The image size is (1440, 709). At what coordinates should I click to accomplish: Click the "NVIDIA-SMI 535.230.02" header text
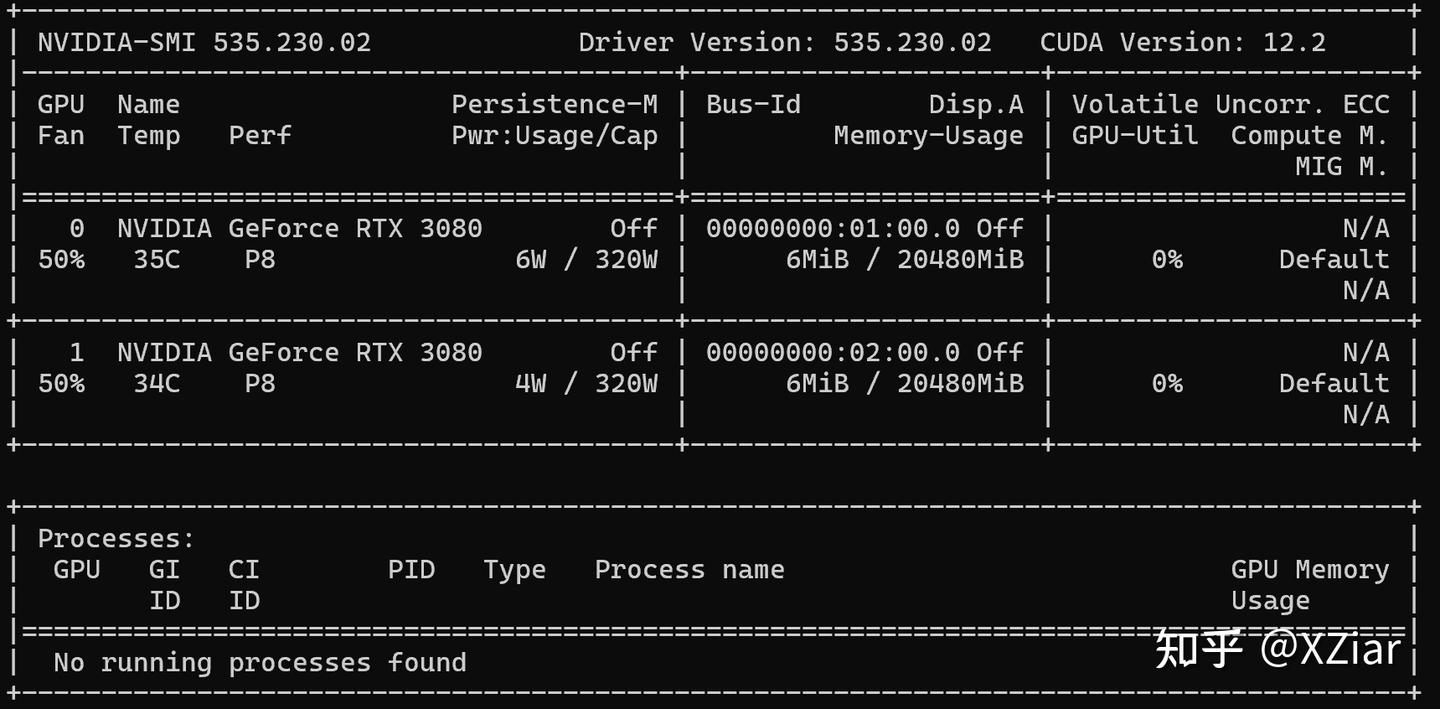[x=204, y=42]
